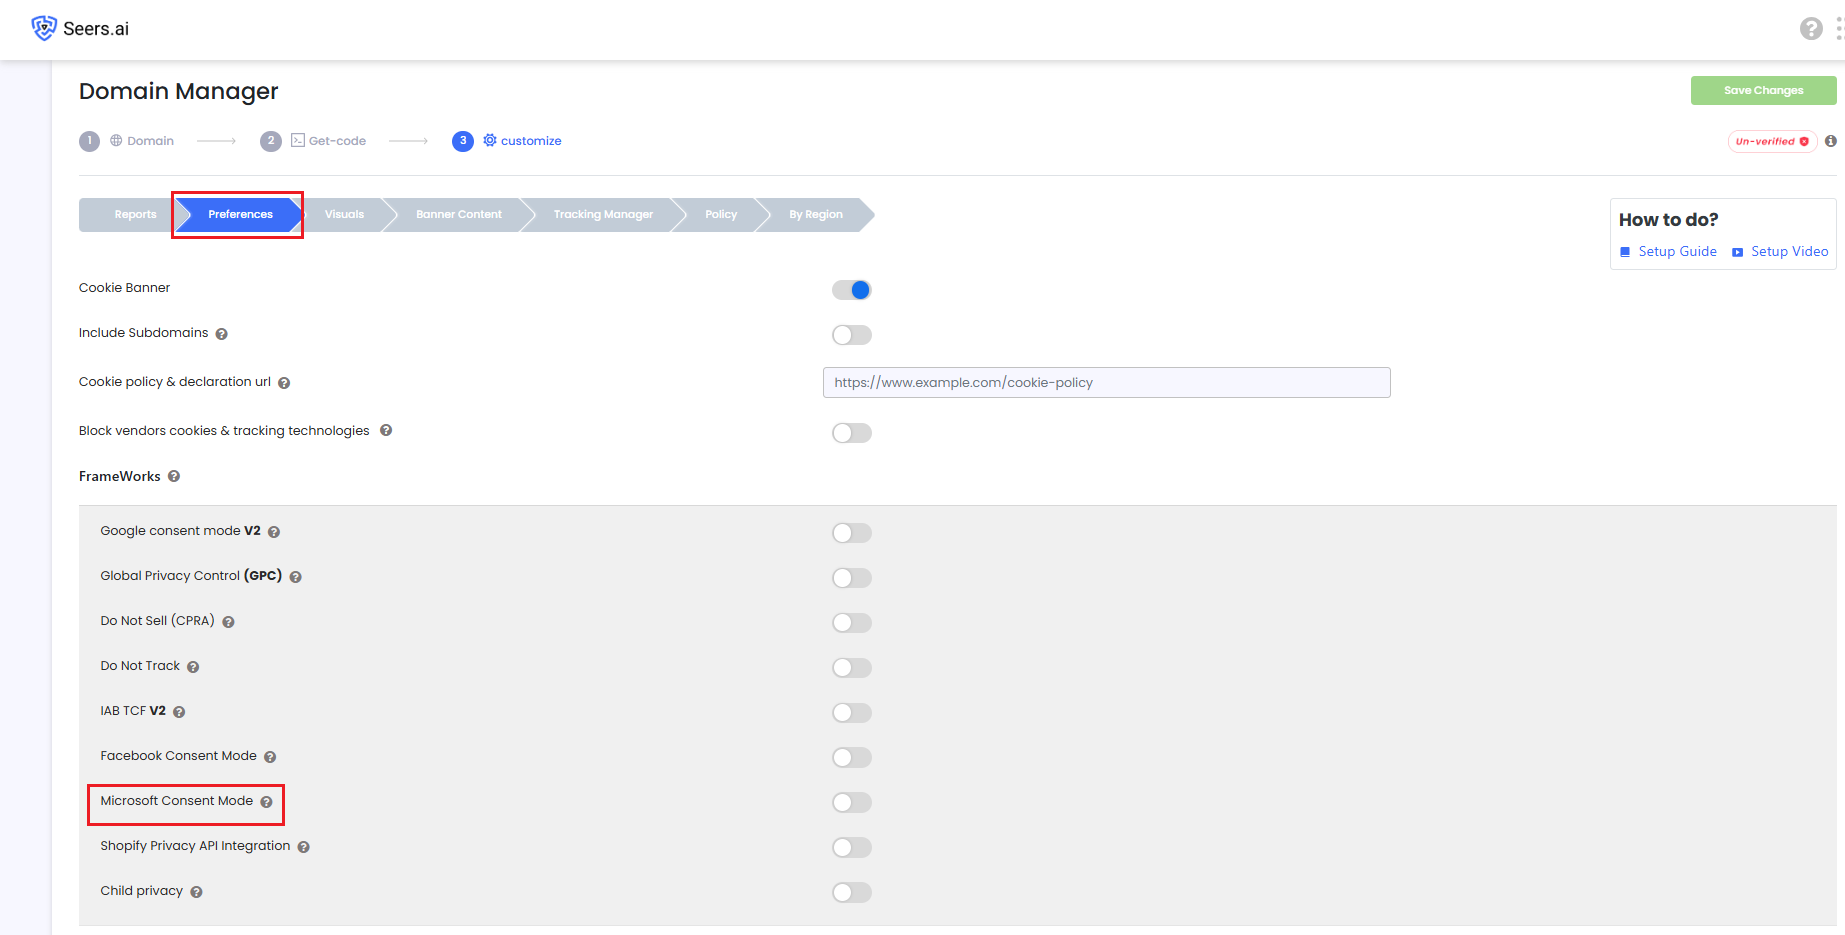Viewport: 1845px width, 935px height.
Task: Click the 'Cookie Banner' label
Action: click(125, 288)
